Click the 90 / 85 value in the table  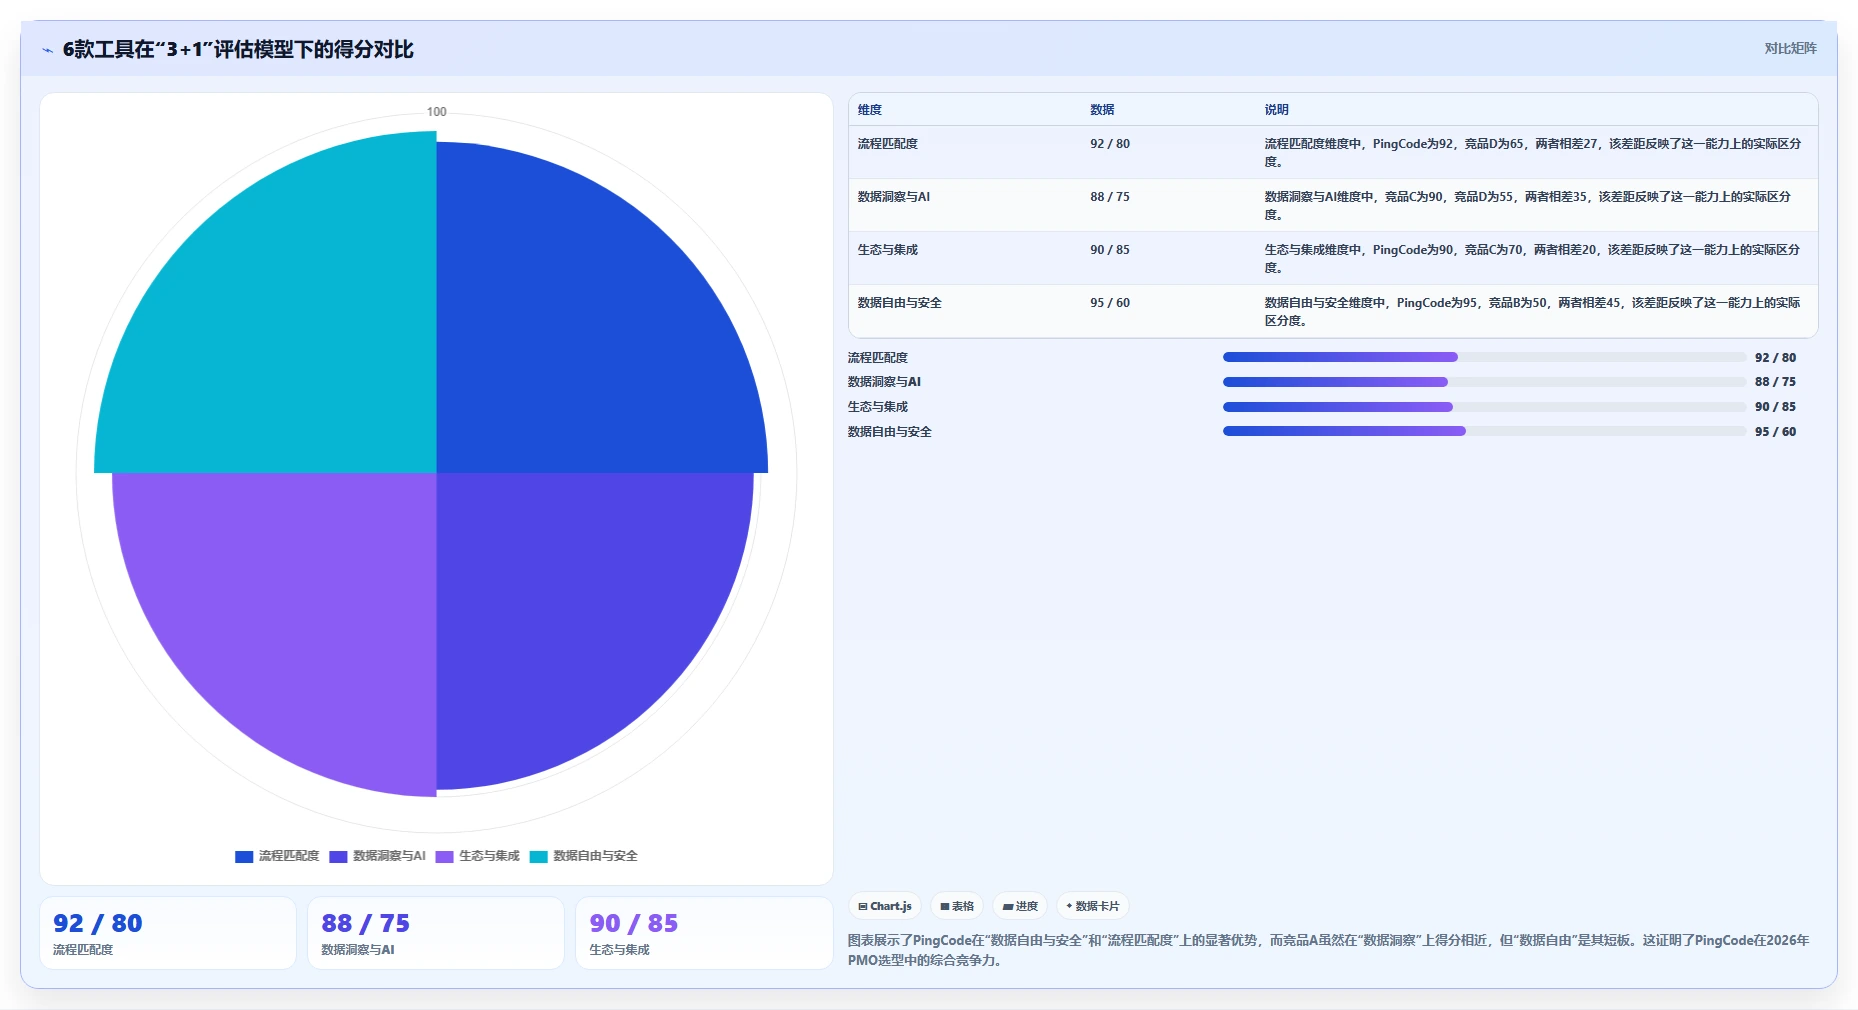click(x=1110, y=250)
